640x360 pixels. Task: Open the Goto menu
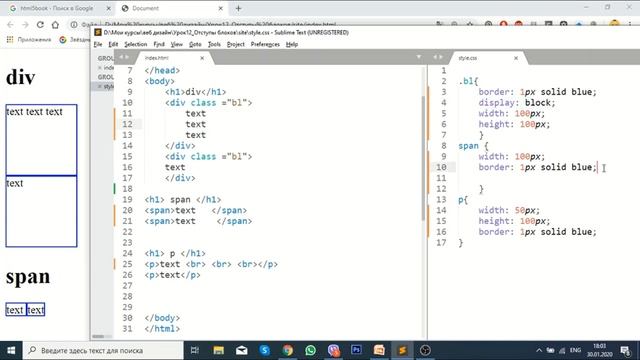[x=195, y=44]
